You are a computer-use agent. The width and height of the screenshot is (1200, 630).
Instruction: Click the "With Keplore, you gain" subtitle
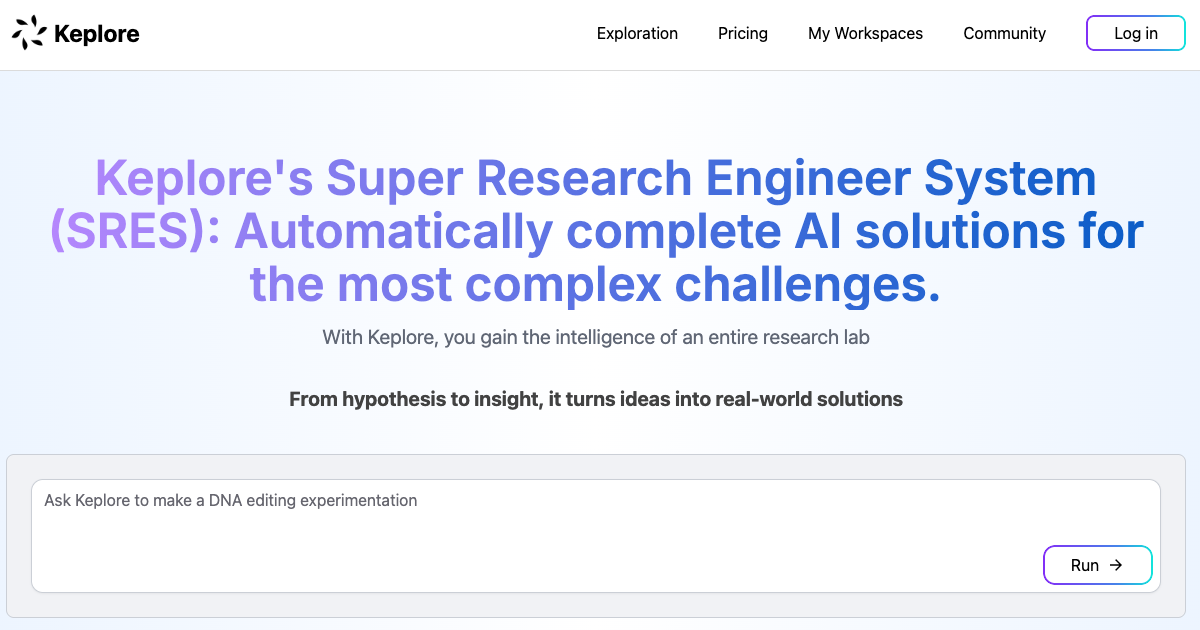coord(420,337)
